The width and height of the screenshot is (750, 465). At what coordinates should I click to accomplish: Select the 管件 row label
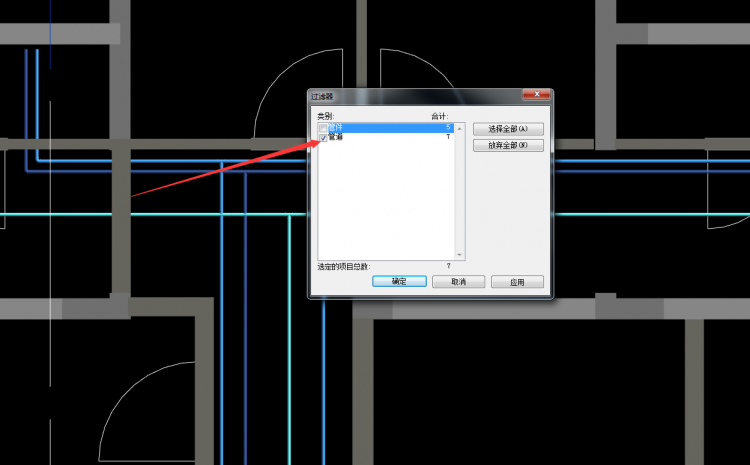point(335,128)
